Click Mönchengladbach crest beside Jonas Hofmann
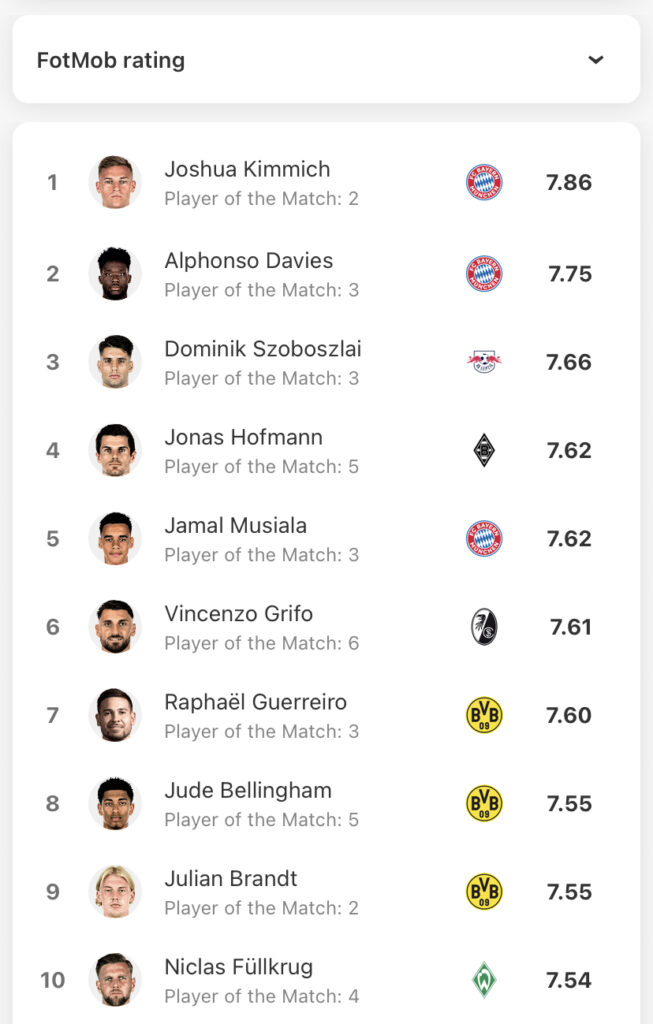Image resolution: width=653 pixels, height=1024 pixels. coord(484,451)
